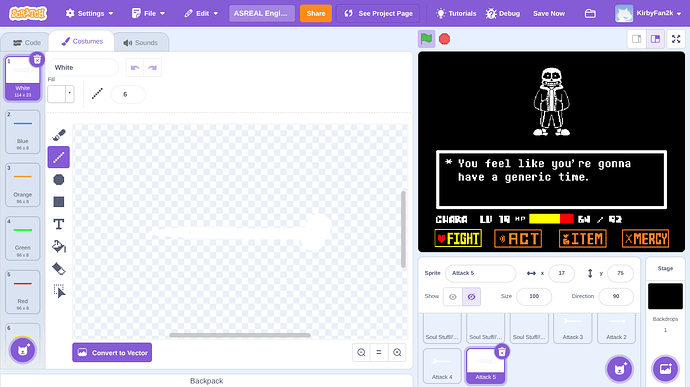Open My Stuff folder icon
690x387 pixels.
(x=590, y=14)
